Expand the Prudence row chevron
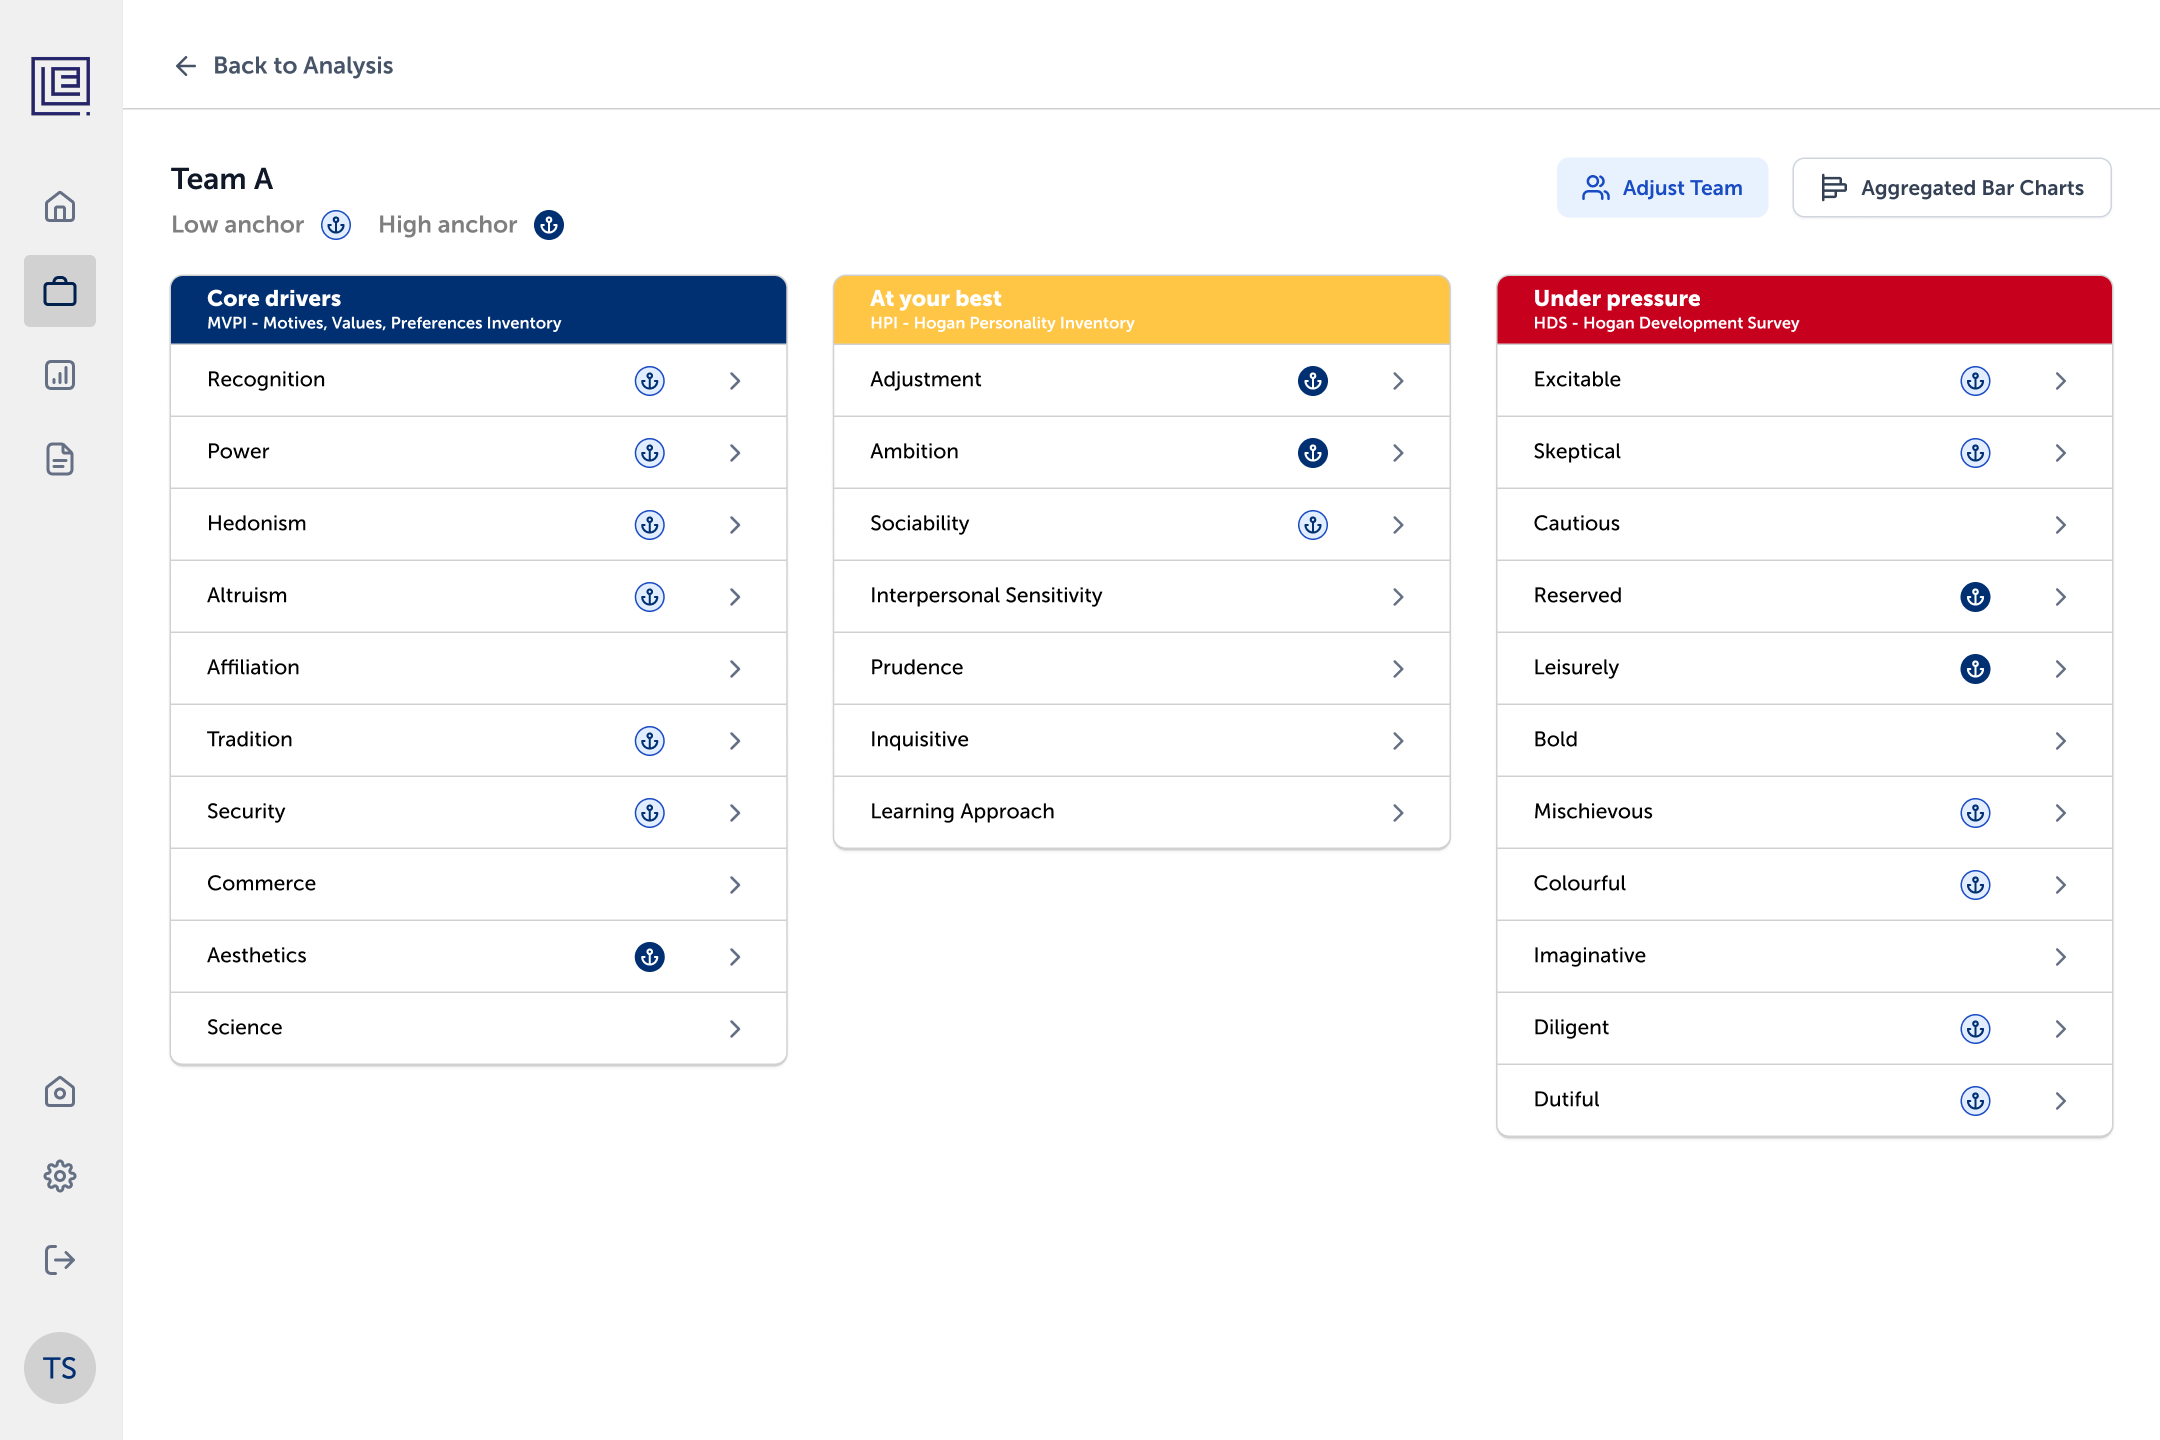The height and width of the screenshot is (1440, 2160). click(1398, 669)
